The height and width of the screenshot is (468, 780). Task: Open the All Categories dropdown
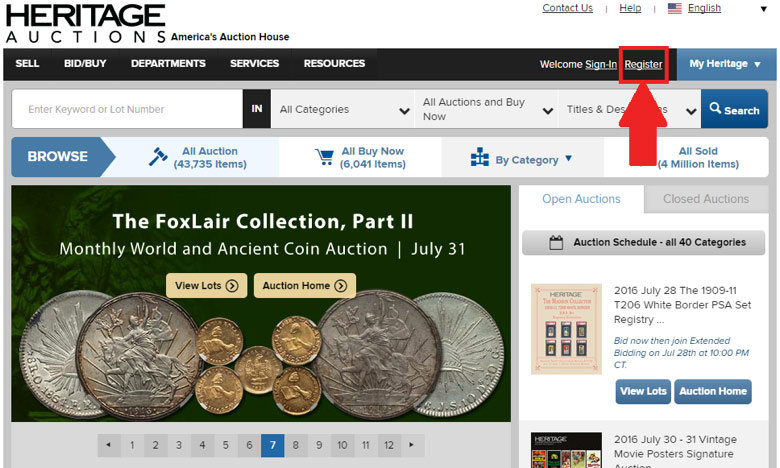tap(342, 109)
